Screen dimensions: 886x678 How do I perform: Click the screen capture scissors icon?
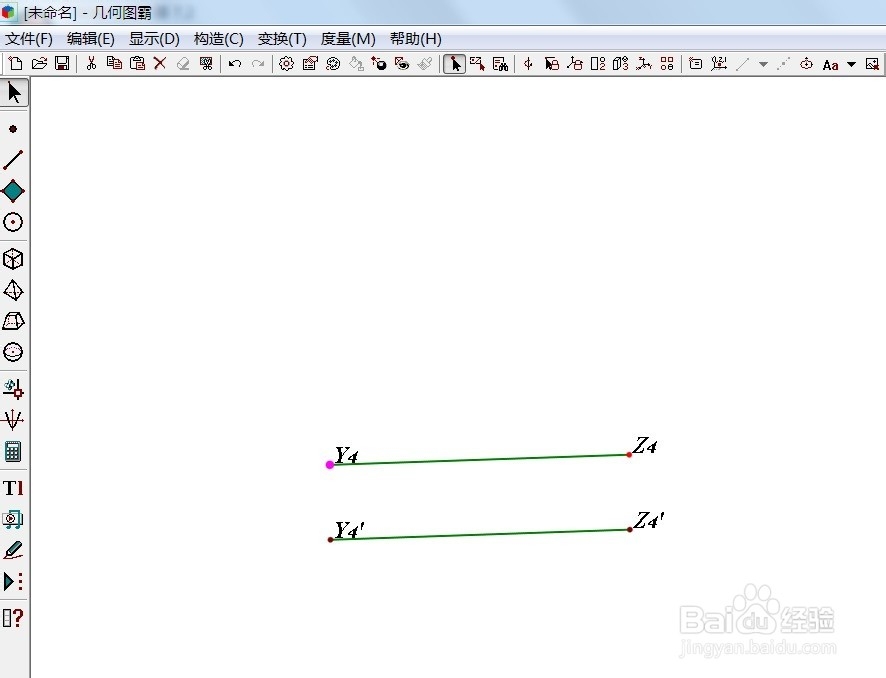(x=206, y=63)
